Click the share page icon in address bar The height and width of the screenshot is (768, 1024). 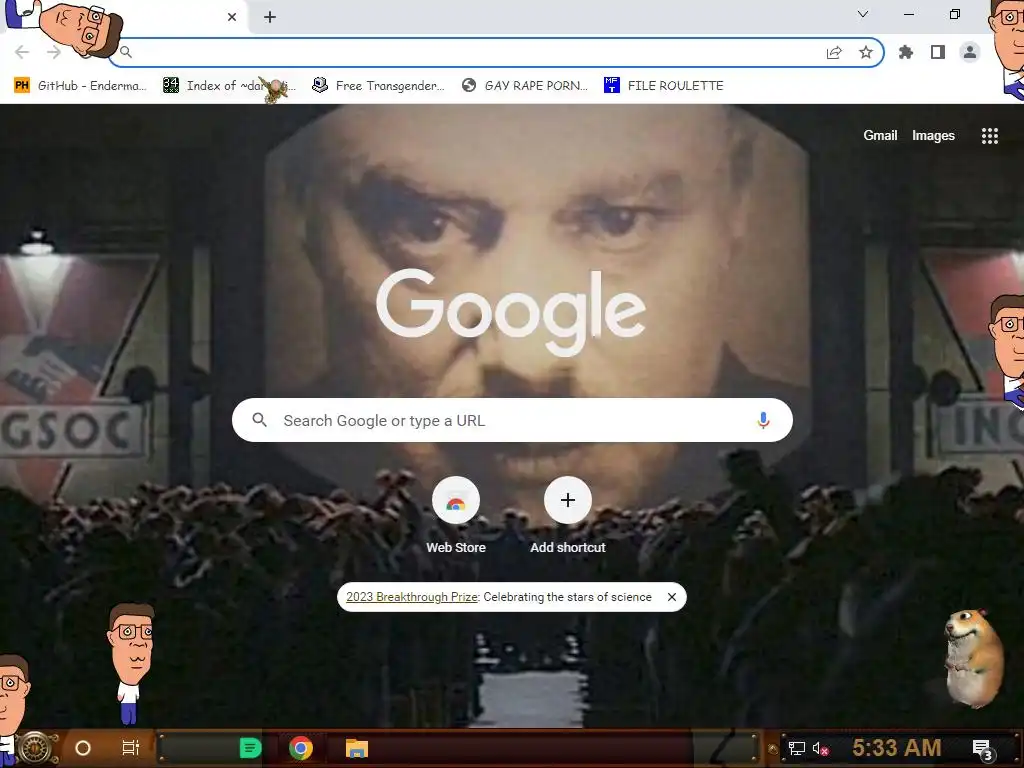coord(834,53)
